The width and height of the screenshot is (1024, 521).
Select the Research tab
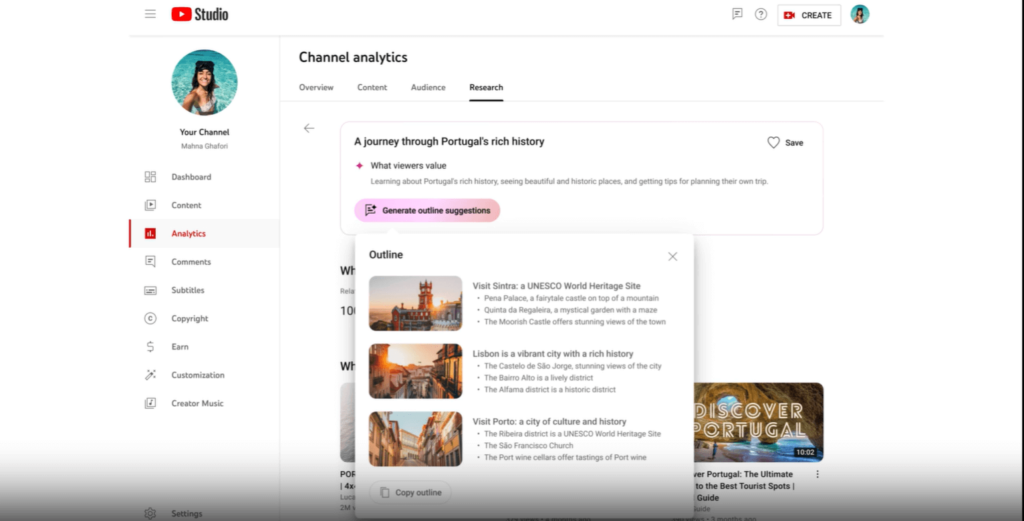(486, 87)
